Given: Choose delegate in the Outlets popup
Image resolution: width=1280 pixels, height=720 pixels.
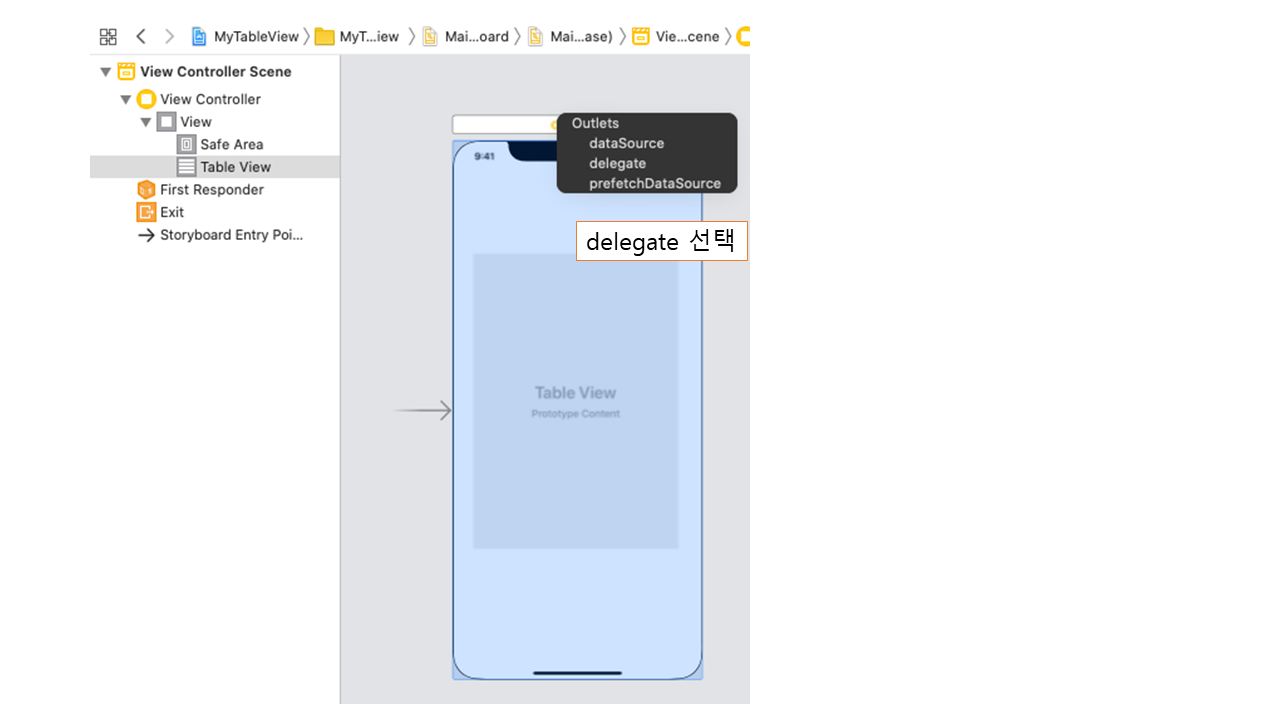Looking at the screenshot, I should point(617,163).
